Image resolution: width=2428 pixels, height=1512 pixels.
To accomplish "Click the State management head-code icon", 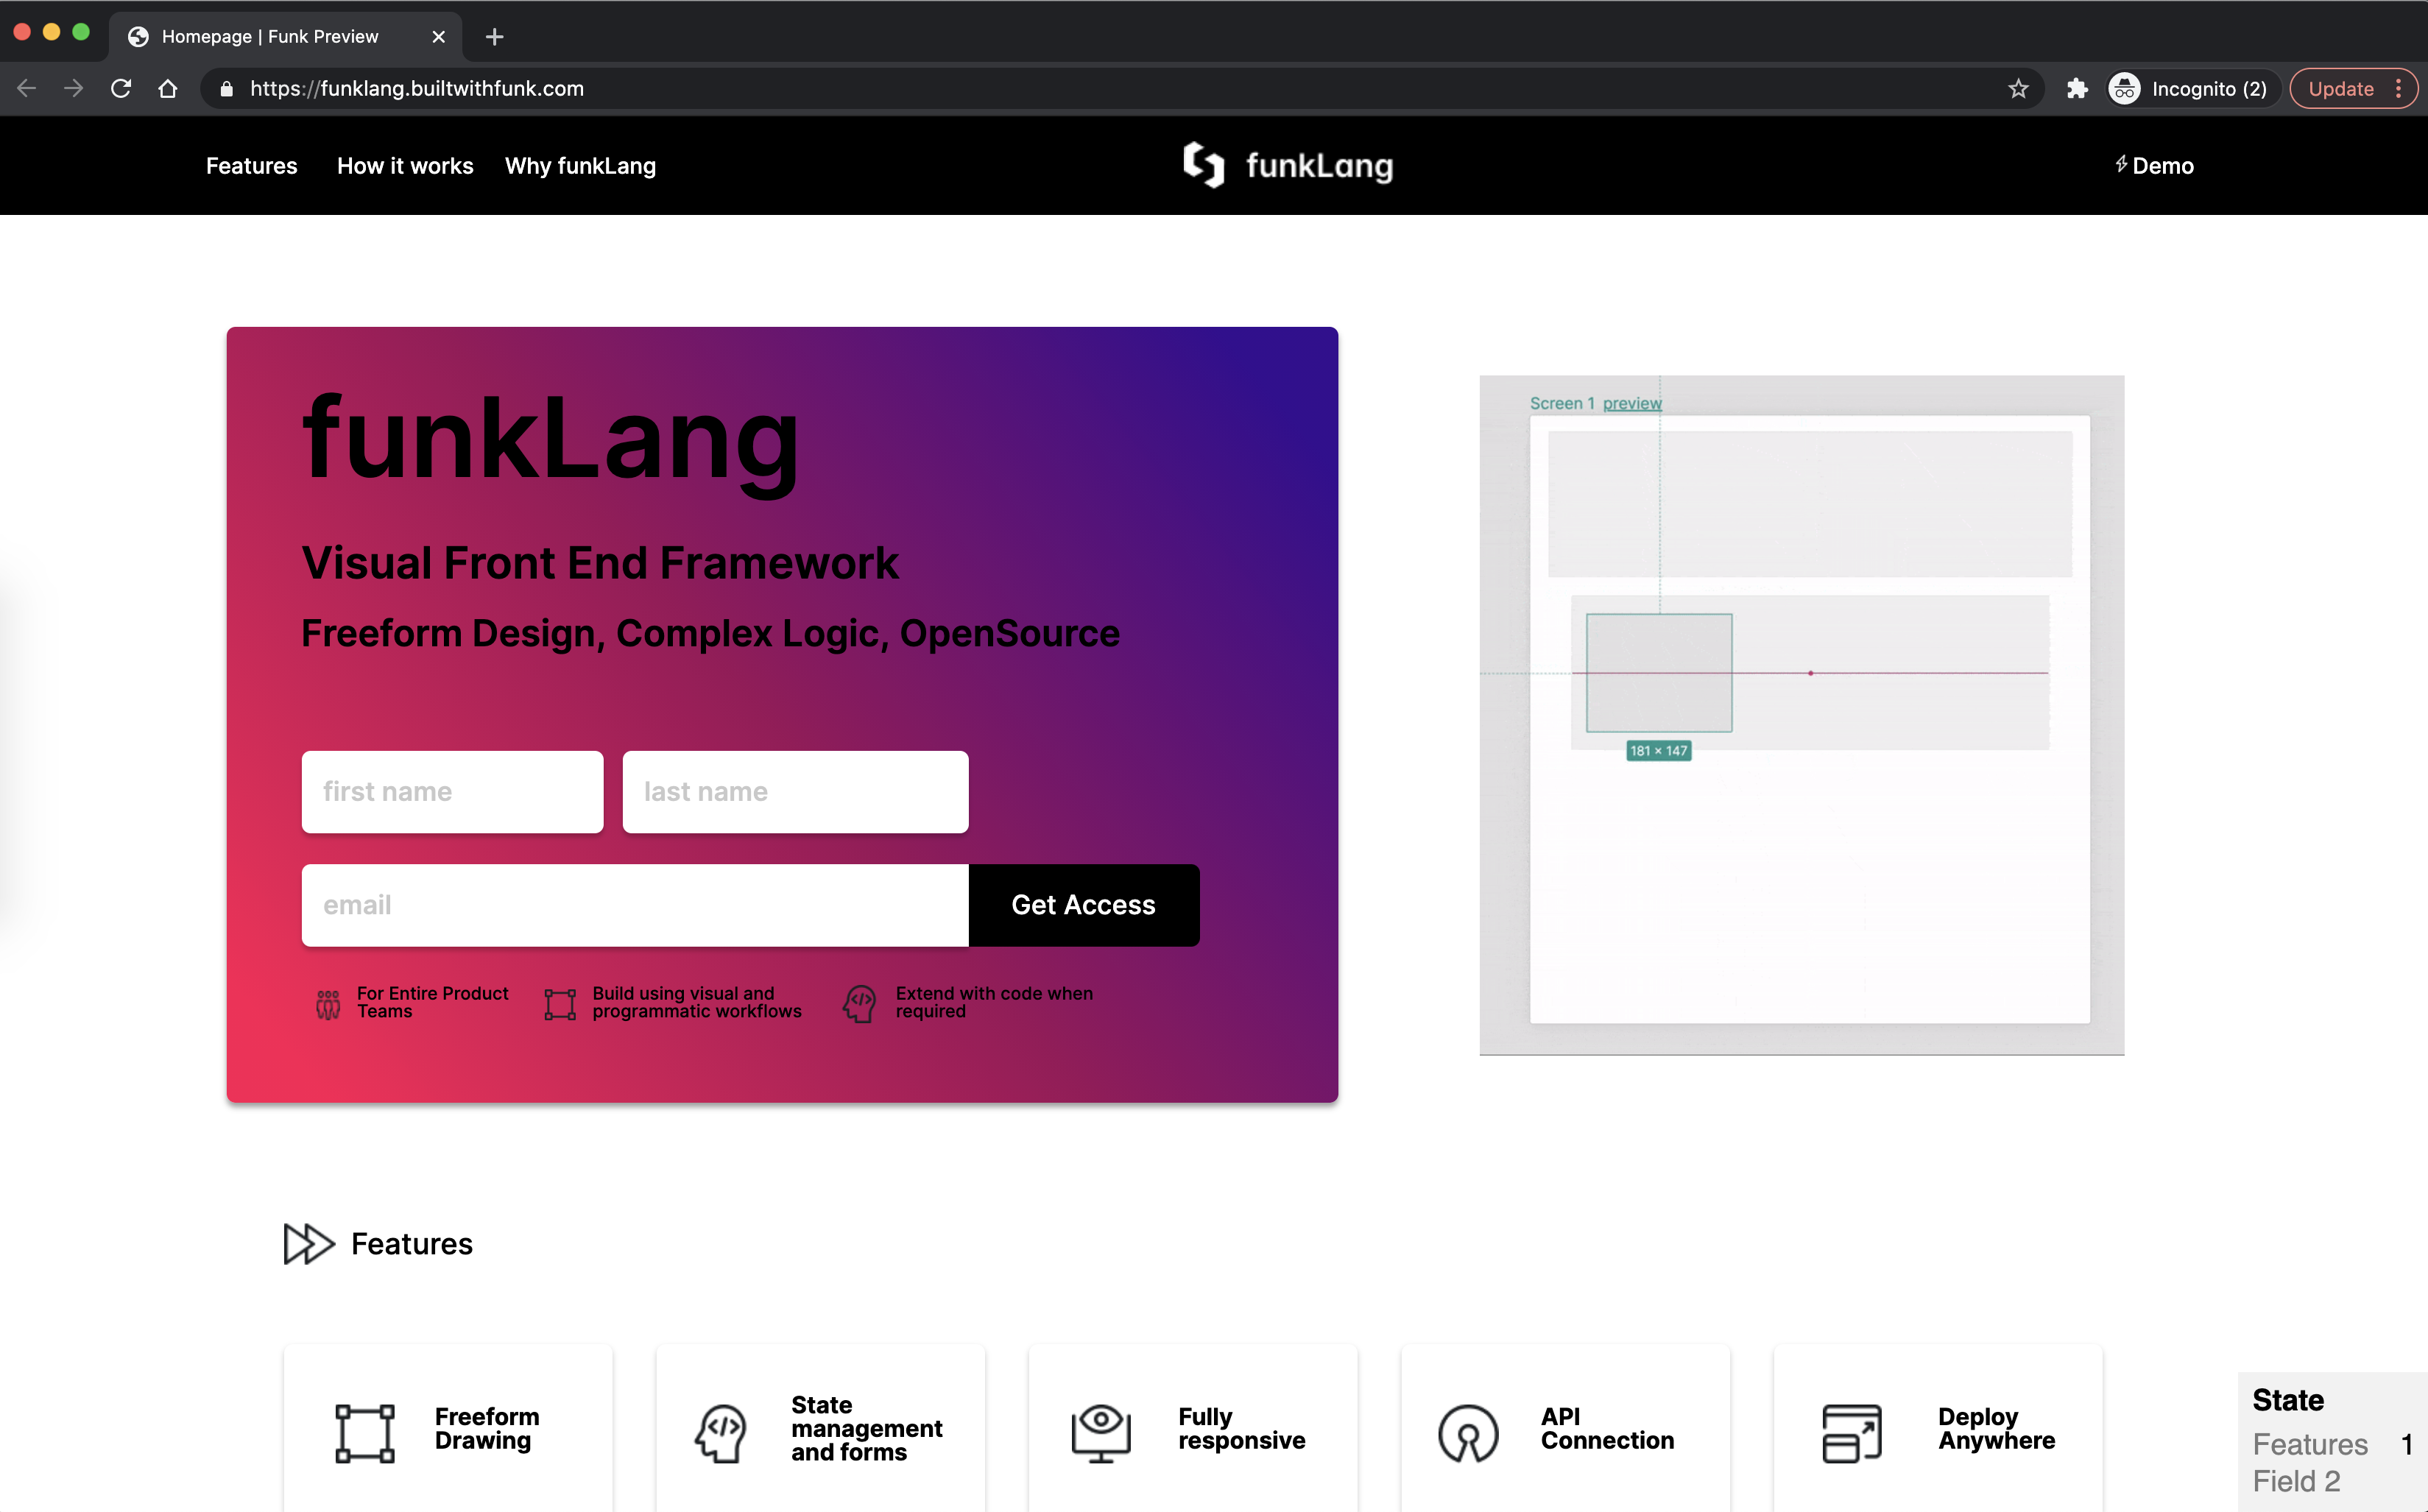I will point(720,1433).
